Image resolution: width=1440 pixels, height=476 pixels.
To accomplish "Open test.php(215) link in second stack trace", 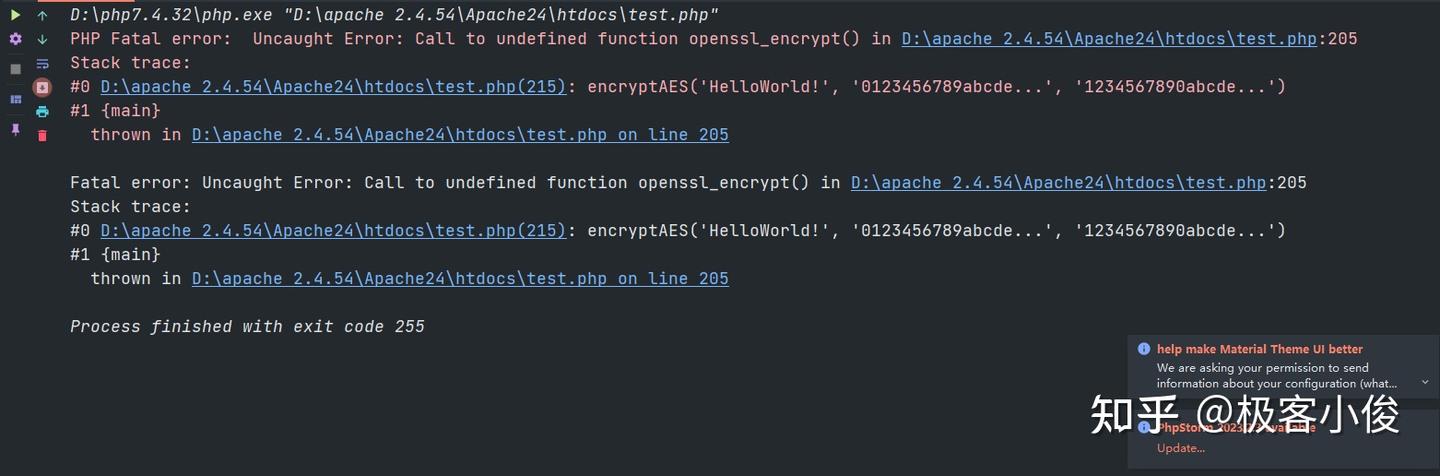I will [333, 231].
